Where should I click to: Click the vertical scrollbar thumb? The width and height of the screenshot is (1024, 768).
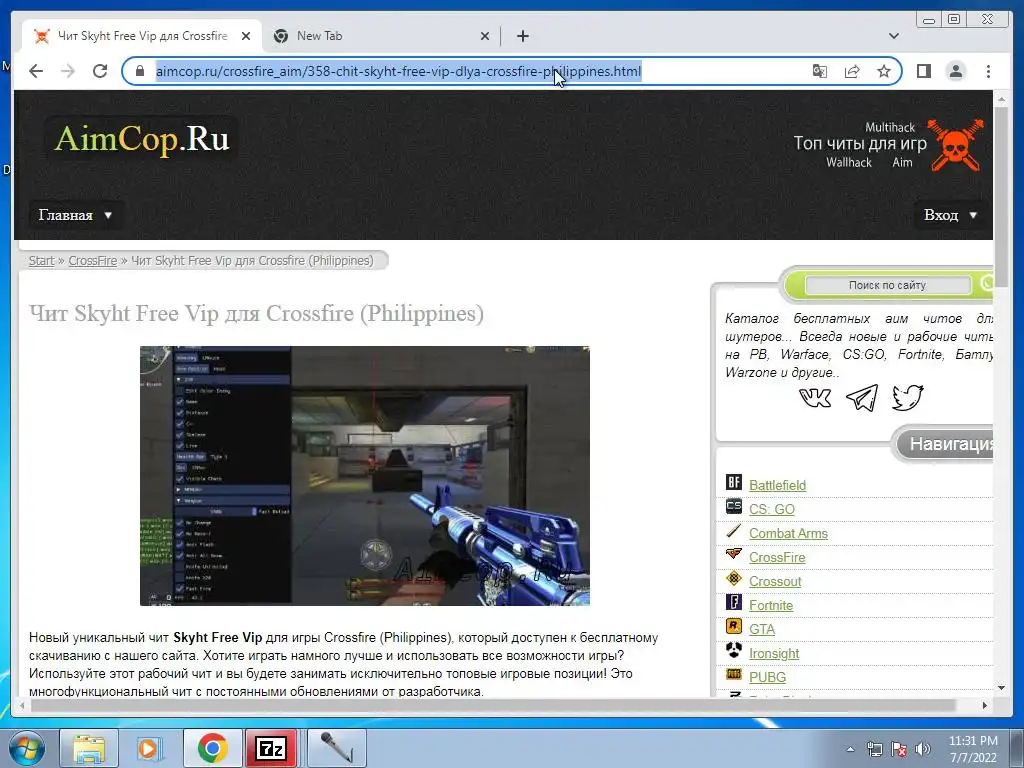click(1001, 195)
